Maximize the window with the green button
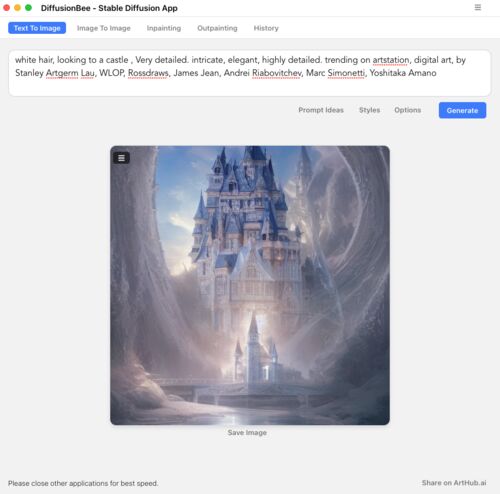 click(x=28, y=7)
